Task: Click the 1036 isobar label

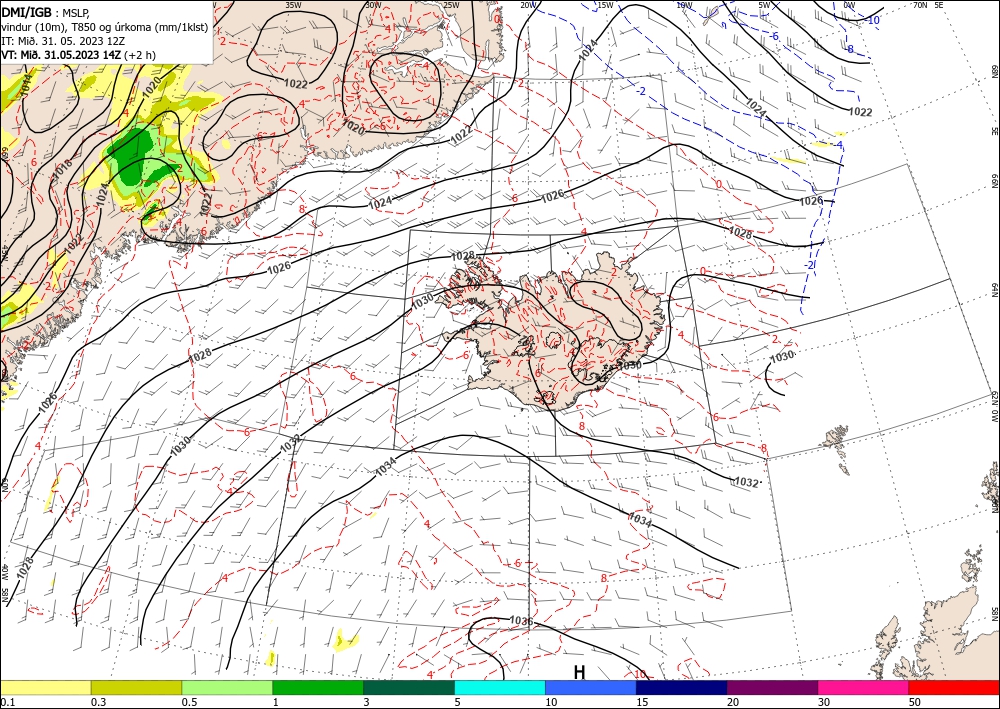Action: point(521,620)
